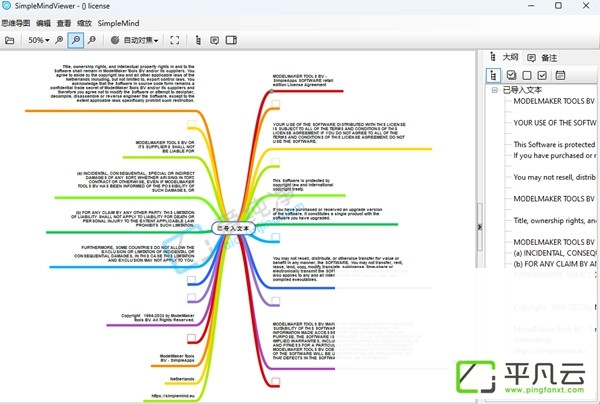This screenshot has width=600, height=404.
Task: Select outline row 'Title, ownership rights'
Action: (x=554, y=220)
